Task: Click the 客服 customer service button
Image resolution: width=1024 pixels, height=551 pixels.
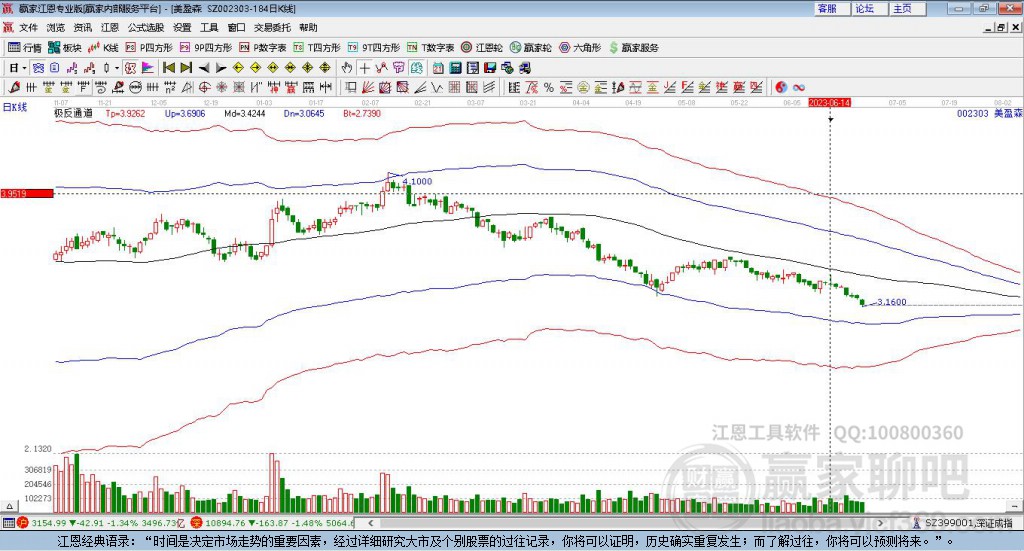Action: pos(831,8)
